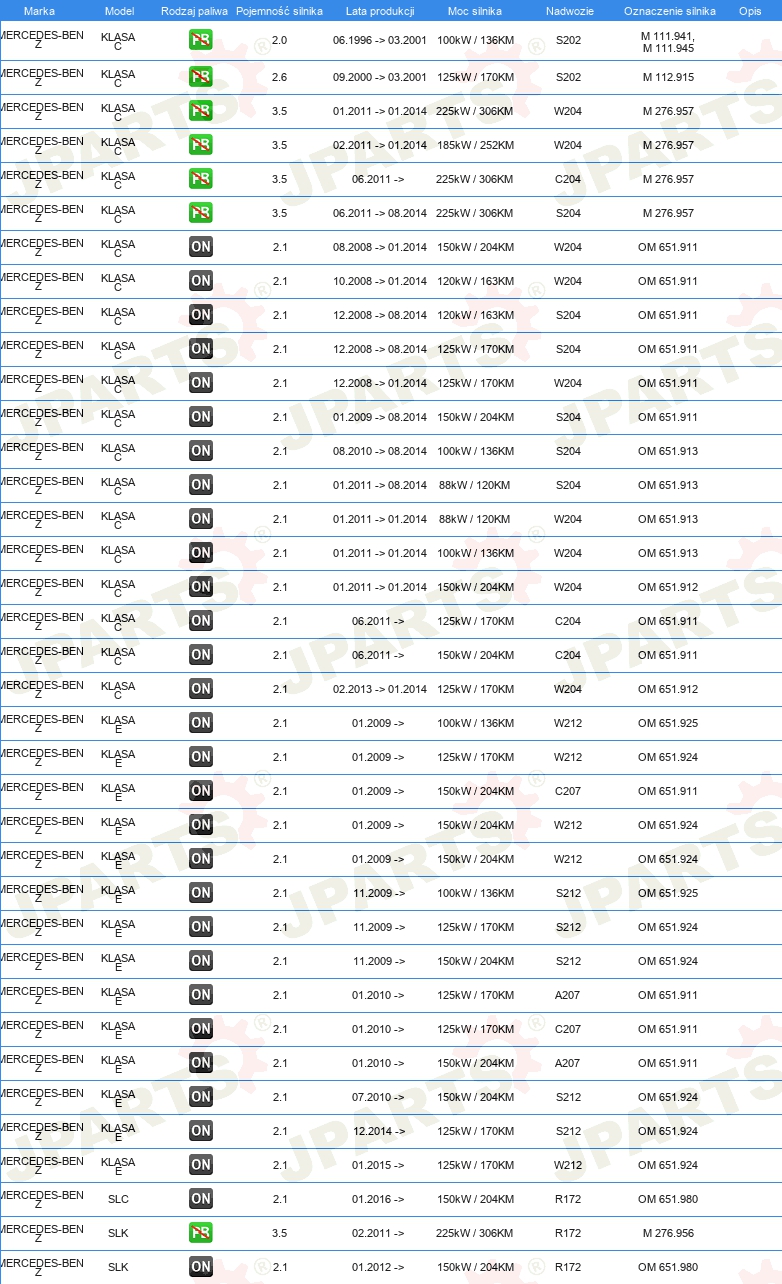Select the SLC model cell
782x1284 pixels.
(118, 1199)
